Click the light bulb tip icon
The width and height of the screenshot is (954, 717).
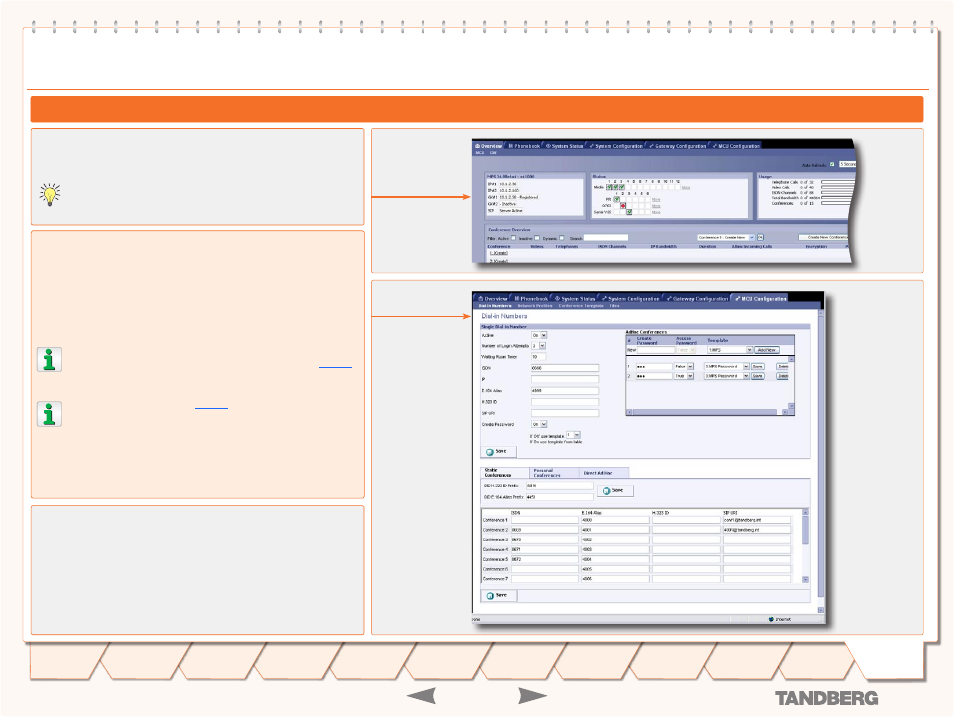(50, 194)
